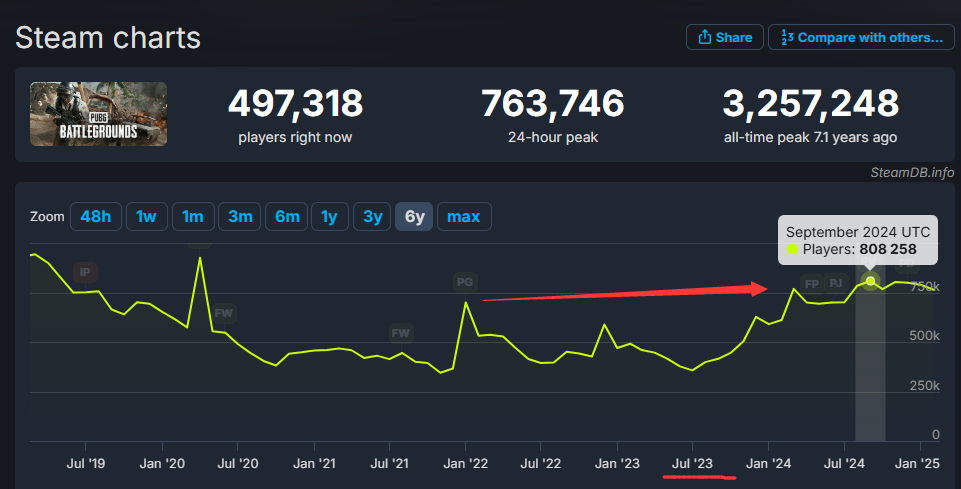Click the 763,746 24-hour peak figure
Image resolution: width=961 pixels, height=489 pixels.
[x=553, y=103]
